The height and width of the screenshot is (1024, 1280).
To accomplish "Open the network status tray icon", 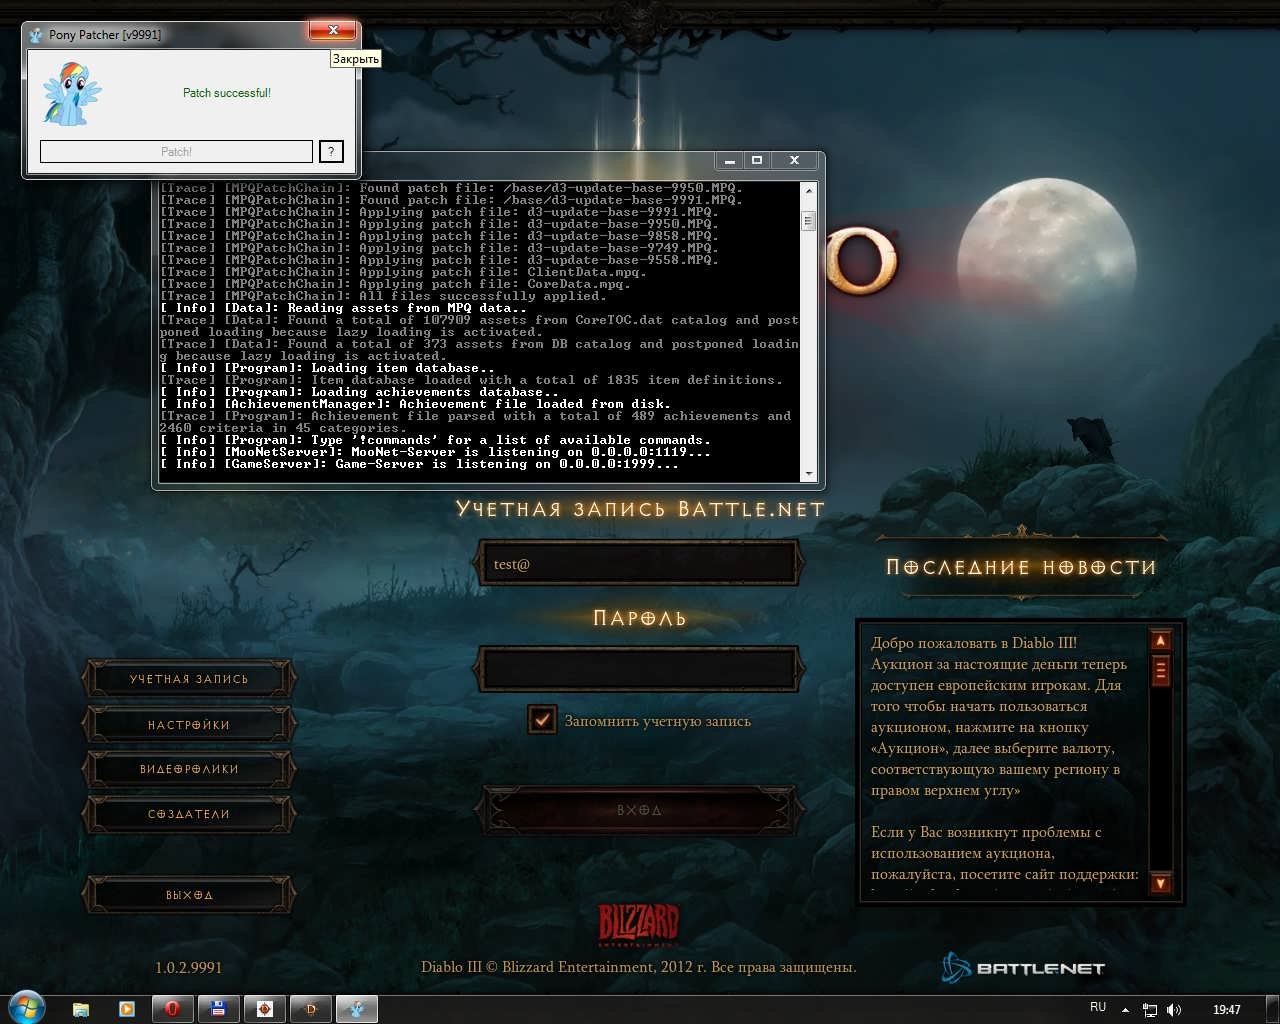I will (1150, 1010).
